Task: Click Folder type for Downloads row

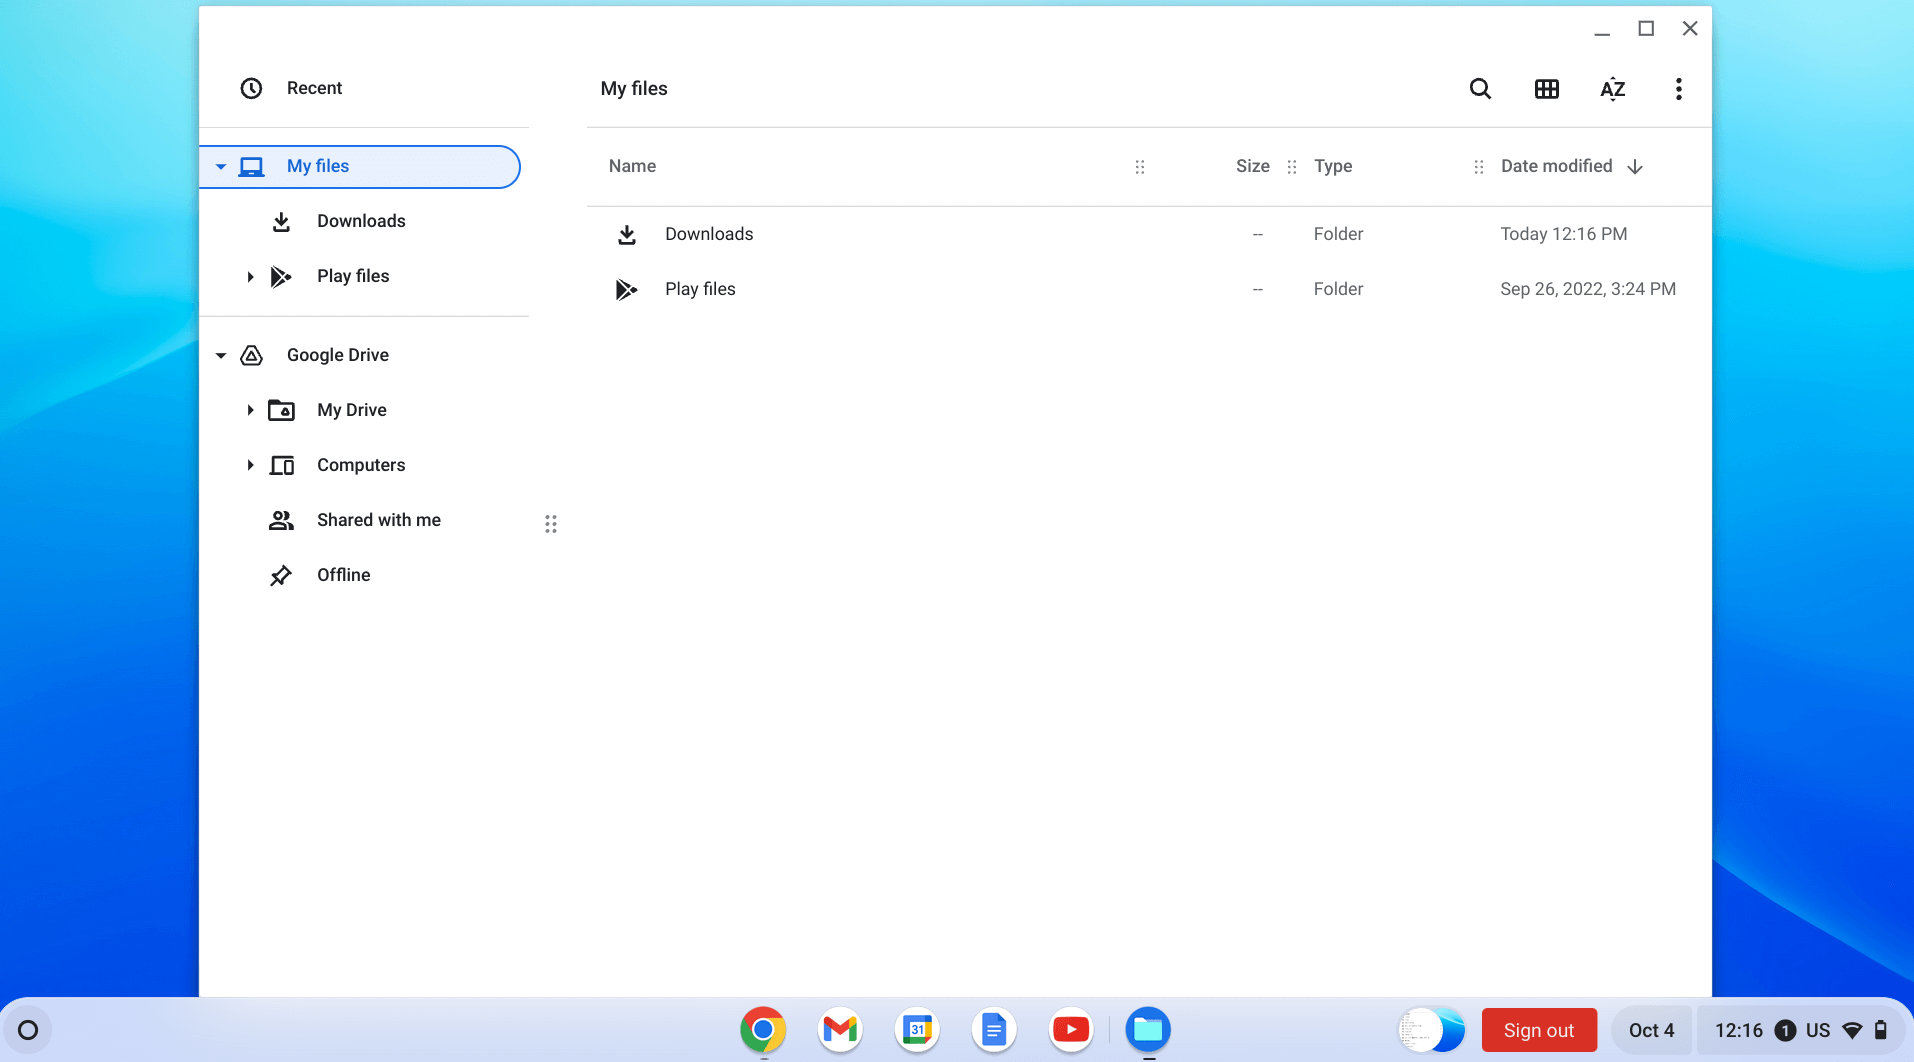Action: click(1338, 234)
